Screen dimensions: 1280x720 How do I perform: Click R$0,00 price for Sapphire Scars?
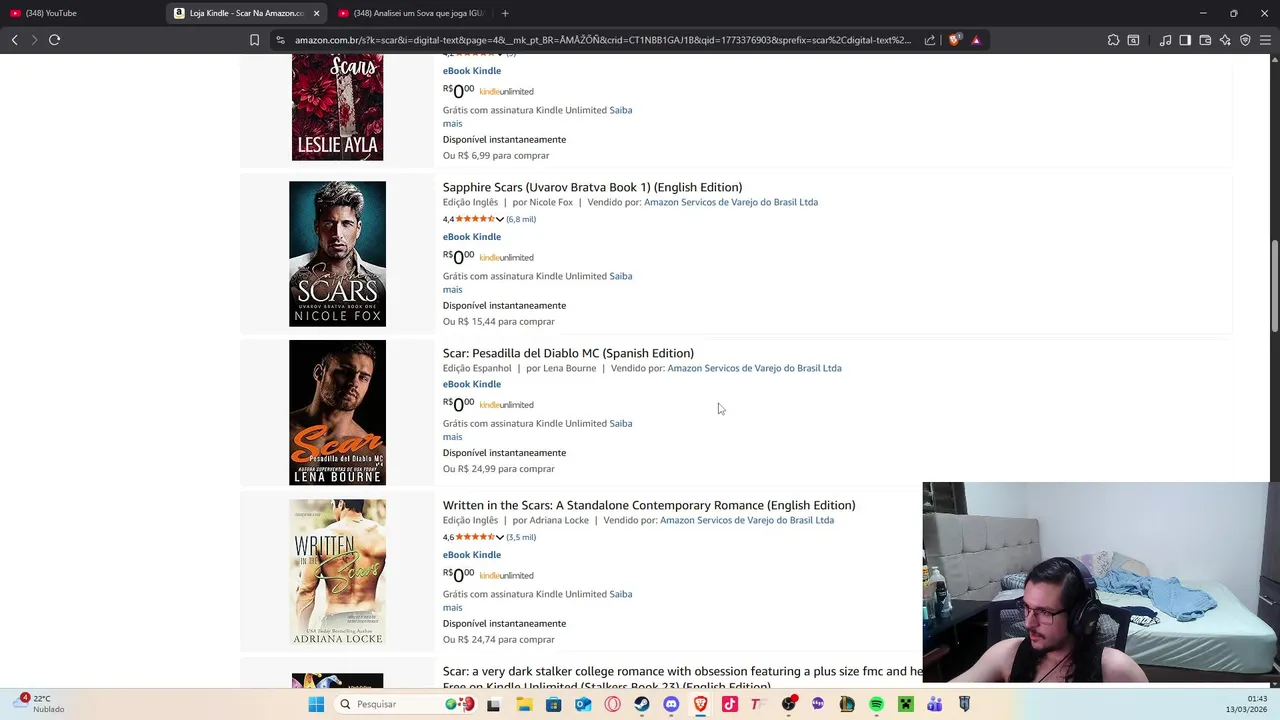pyautogui.click(x=459, y=257)
